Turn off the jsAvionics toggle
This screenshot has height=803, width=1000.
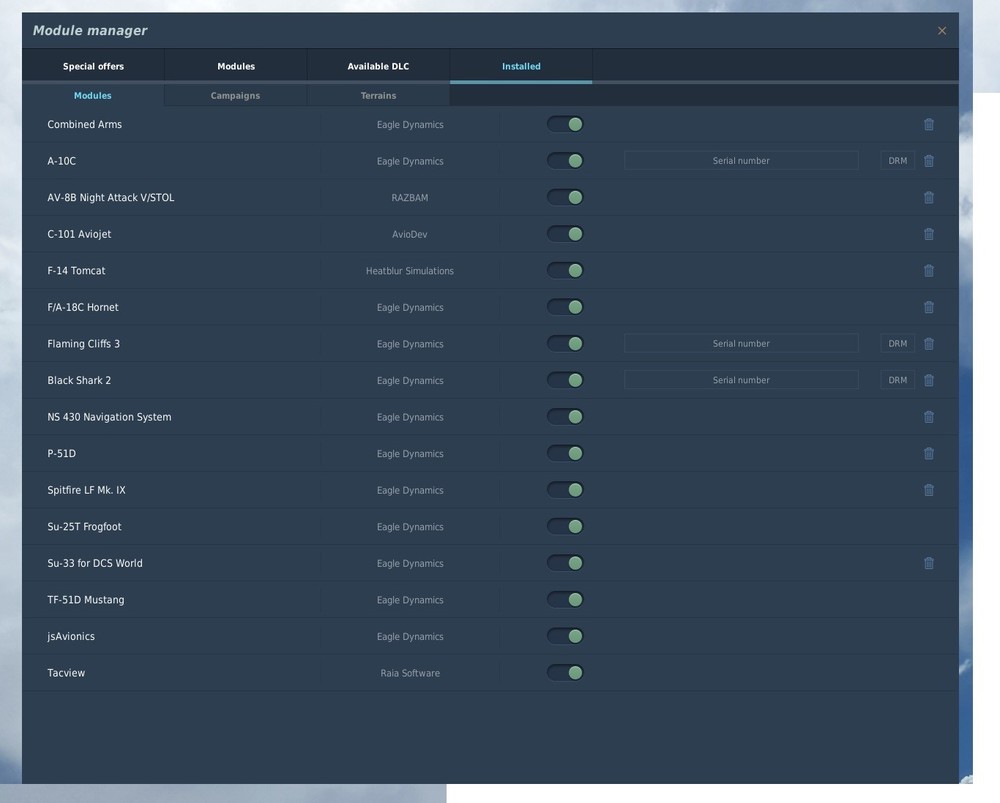(565, 637)
